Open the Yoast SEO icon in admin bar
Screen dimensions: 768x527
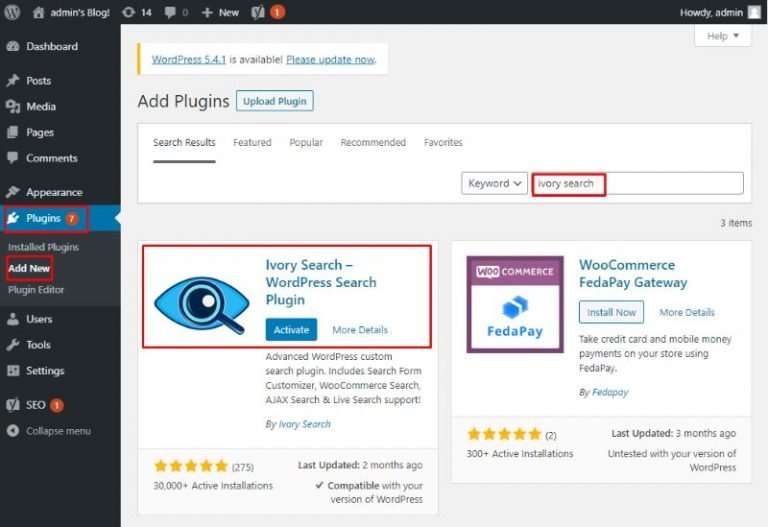258,12
